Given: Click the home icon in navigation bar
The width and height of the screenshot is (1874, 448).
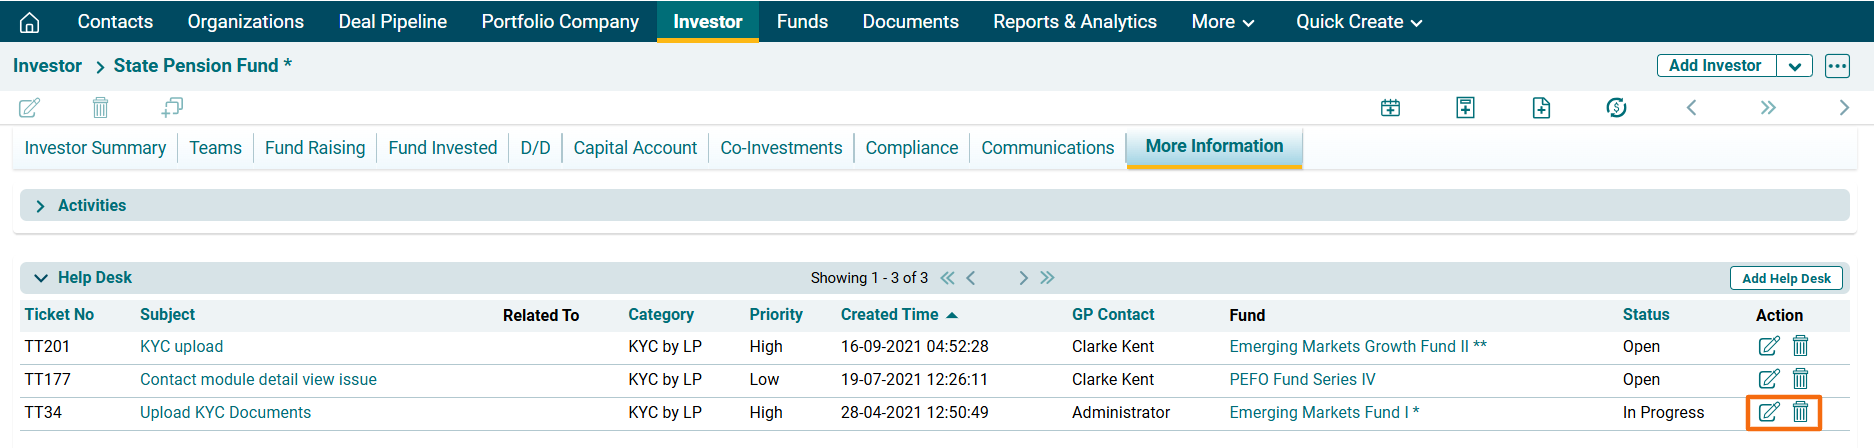Looking at the screenshot, I should [x=30, y=22].
